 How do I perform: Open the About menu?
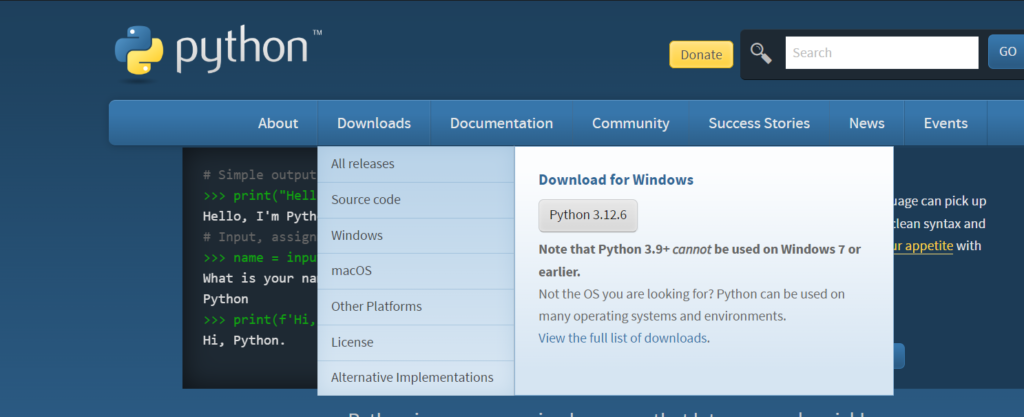[x=278, y=123]
